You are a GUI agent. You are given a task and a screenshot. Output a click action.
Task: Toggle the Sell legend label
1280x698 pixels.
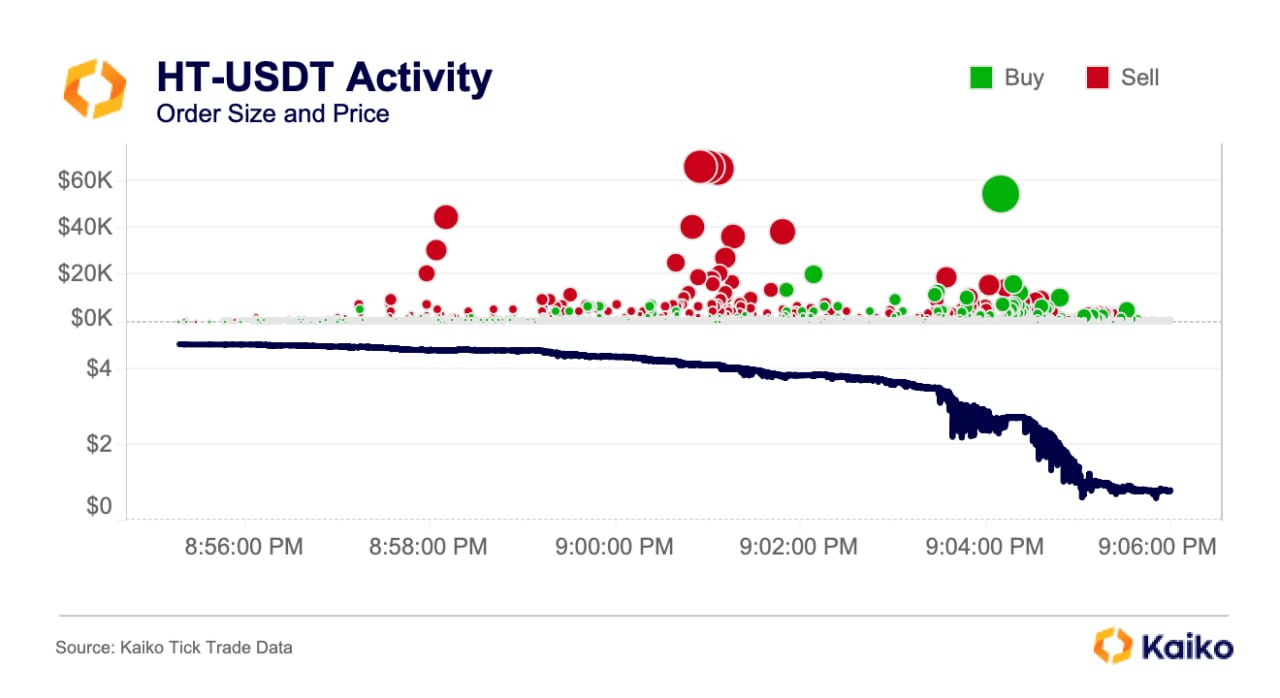click(x=1139, y=78)
